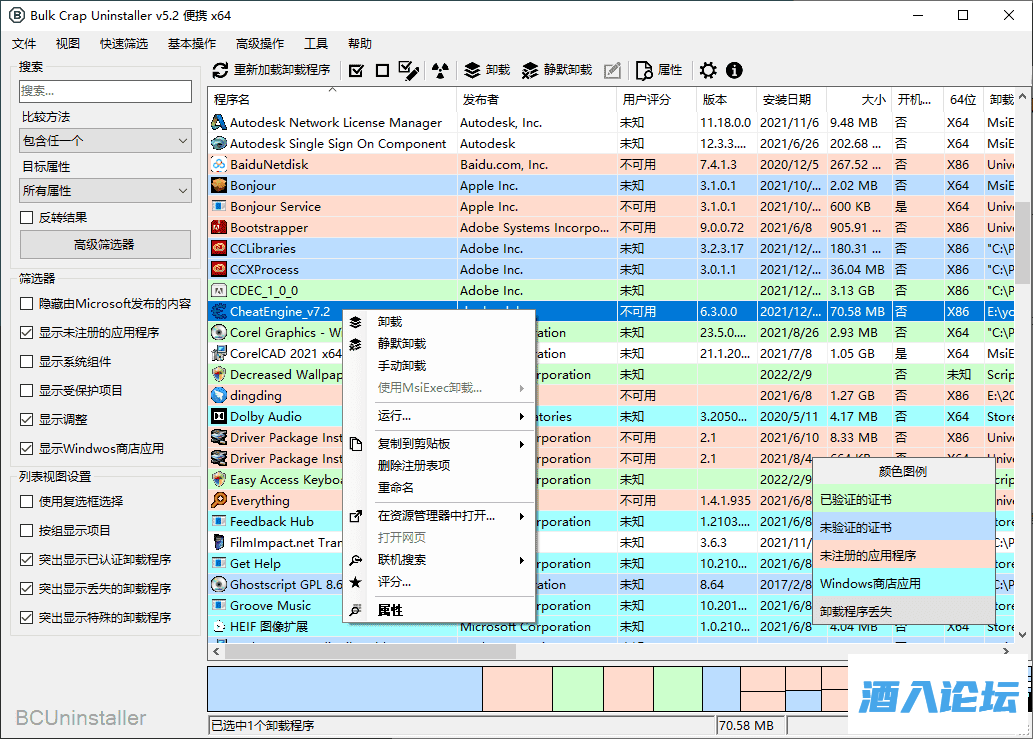Viewport: 1033px width, 739px height.
Task: Open settings via the gear icon
Action: click(708, 70)
